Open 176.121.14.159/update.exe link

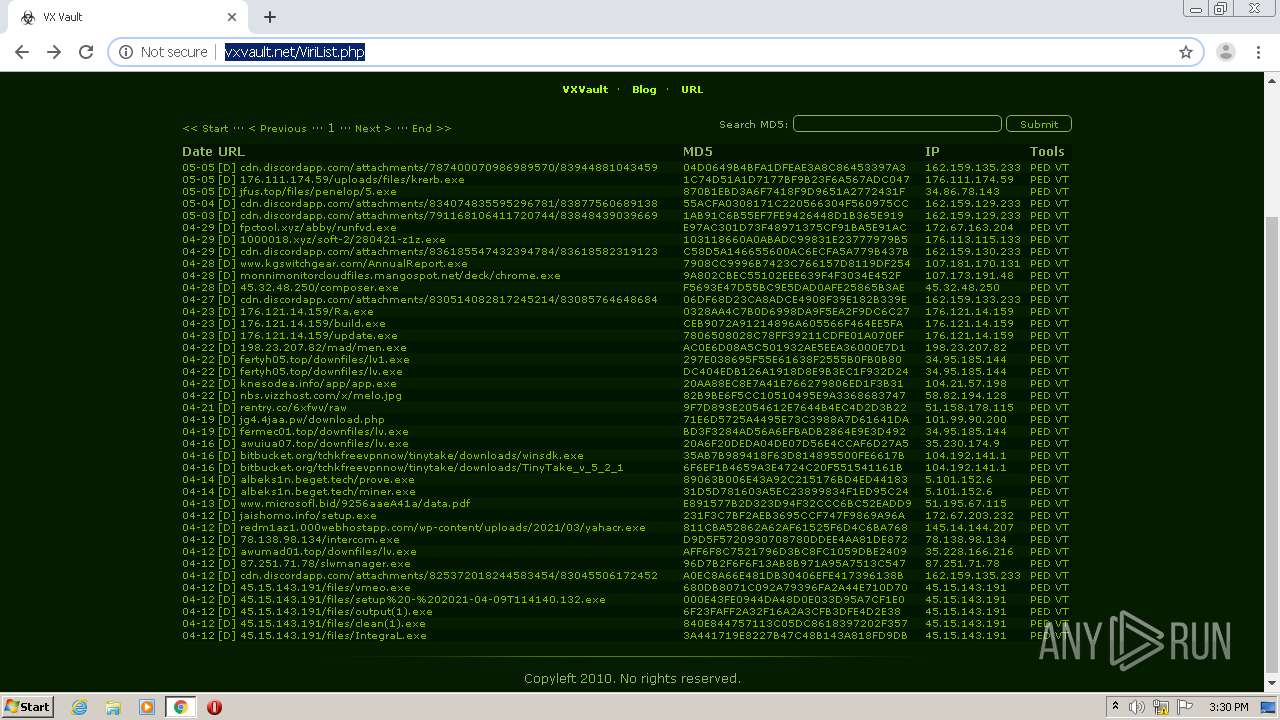[x=318, y=336]
